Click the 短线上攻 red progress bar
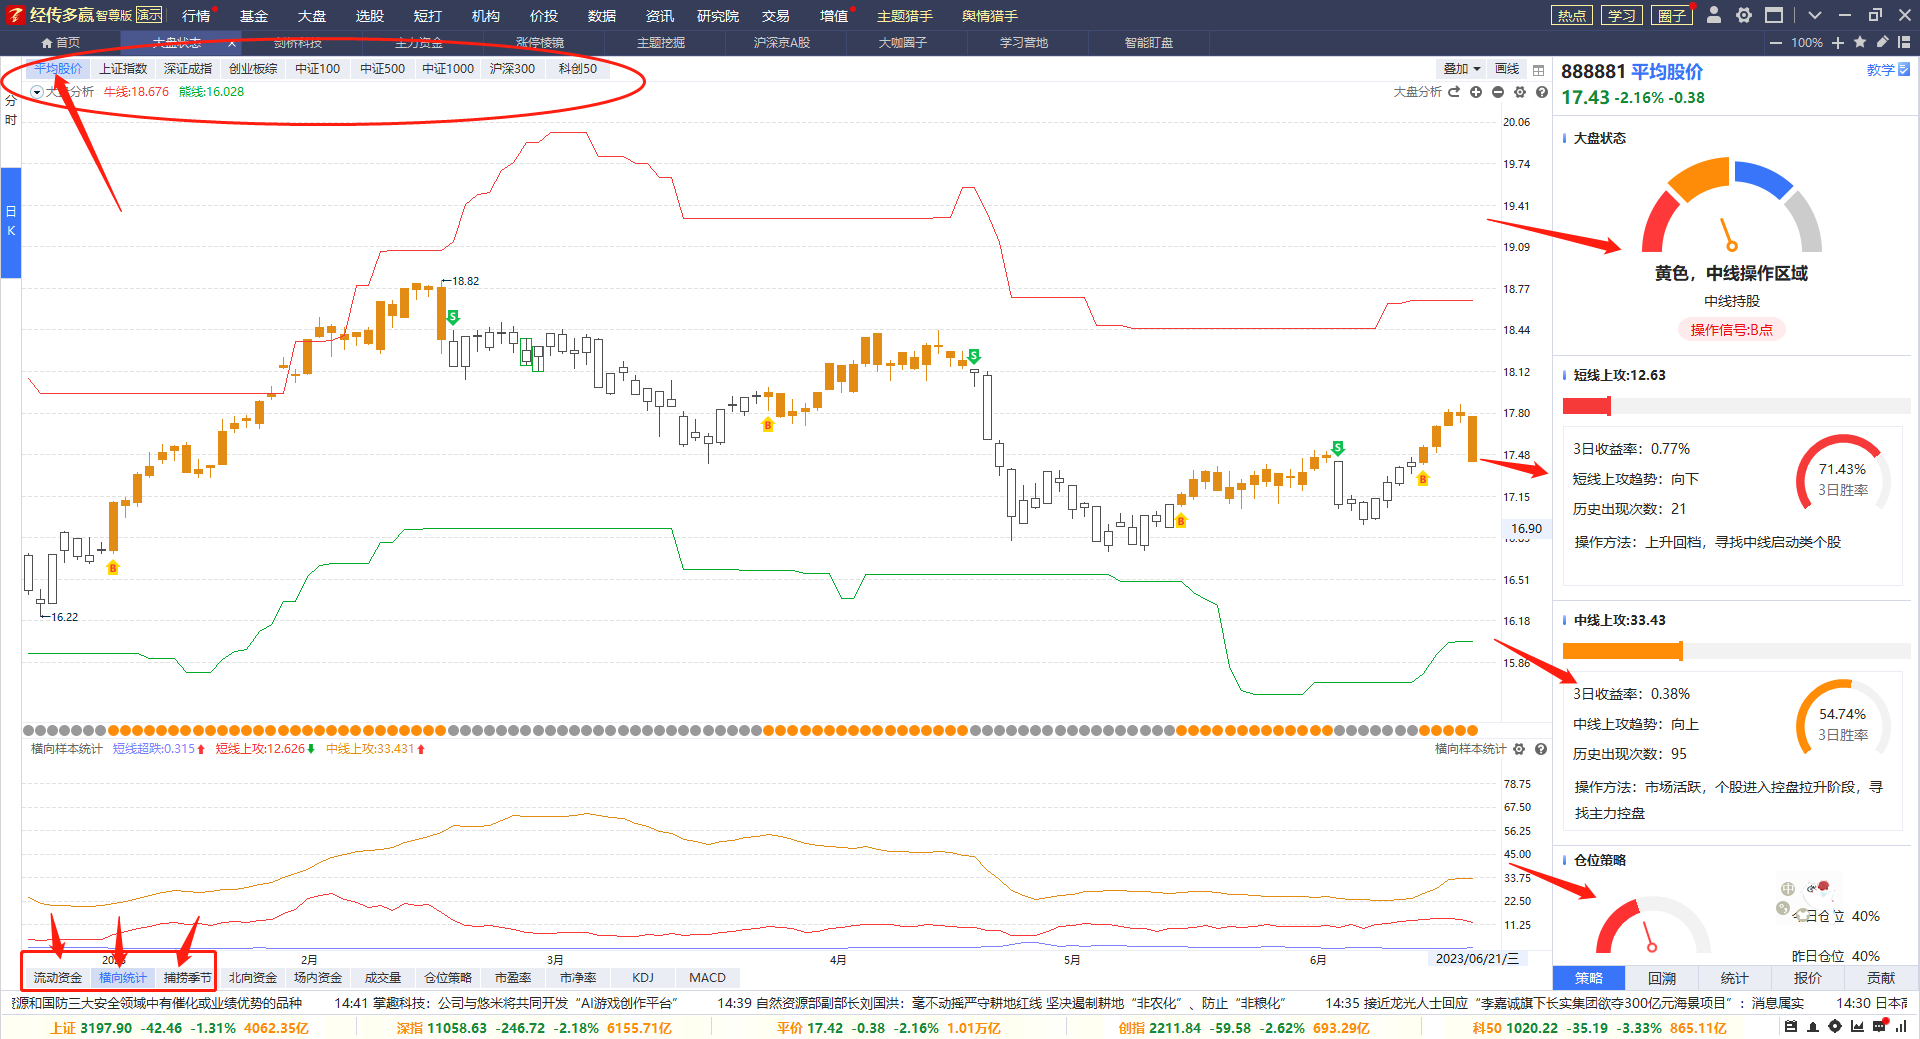 pos(1587,405)
